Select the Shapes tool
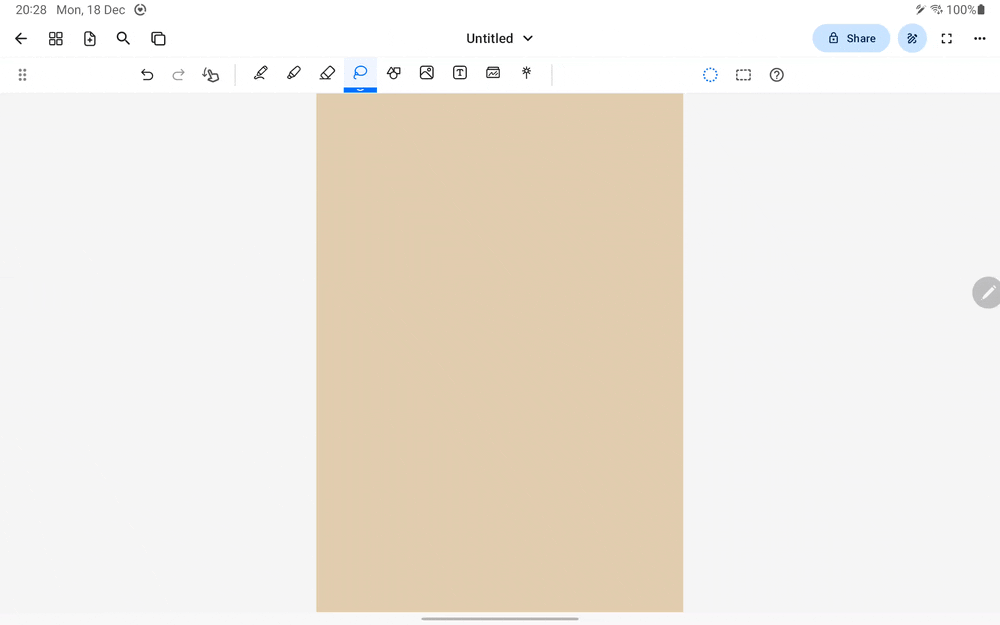 [393, 73]
